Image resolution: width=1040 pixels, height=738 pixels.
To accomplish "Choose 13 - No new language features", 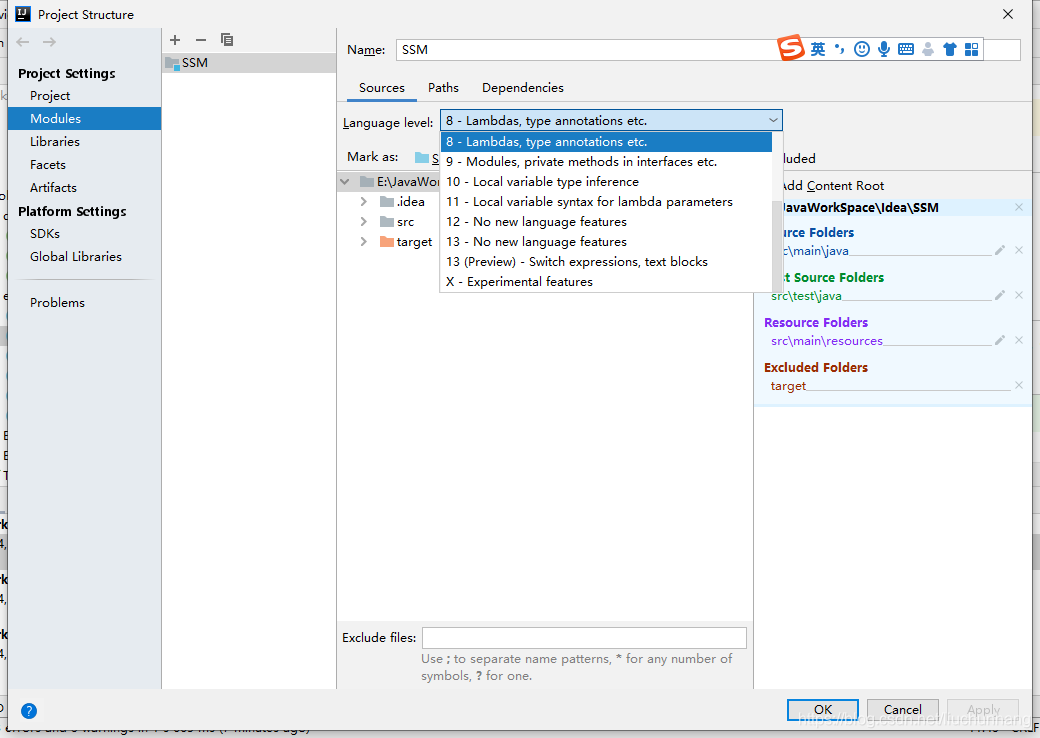I will (606, 242).
